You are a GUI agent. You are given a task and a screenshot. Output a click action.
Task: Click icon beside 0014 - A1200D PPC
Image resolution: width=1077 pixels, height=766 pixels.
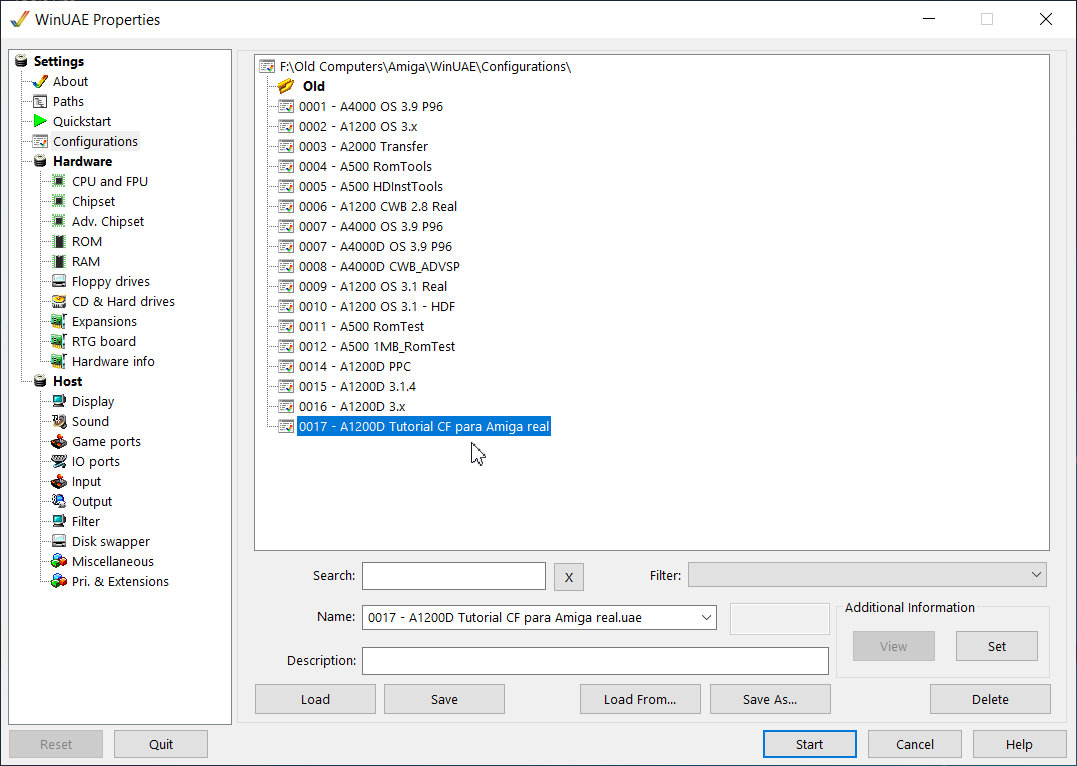click(286, 366)
